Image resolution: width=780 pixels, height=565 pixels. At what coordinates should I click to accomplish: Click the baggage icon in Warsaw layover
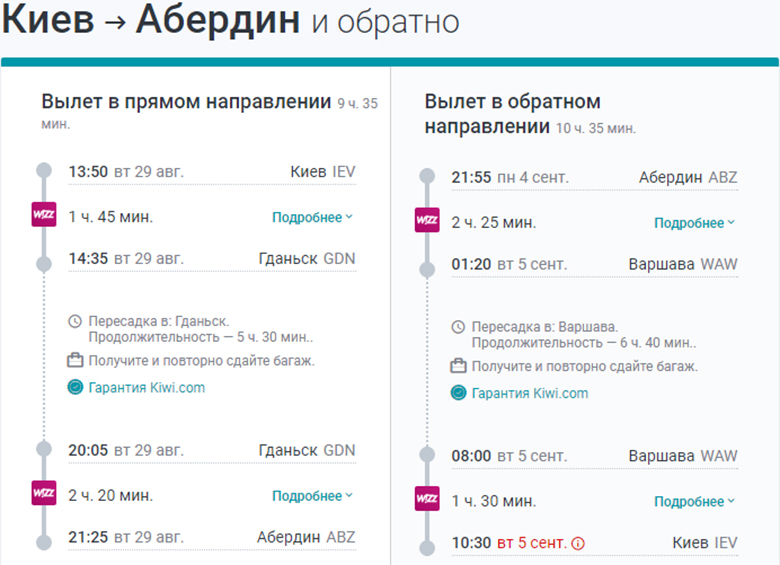click(458, 366)
